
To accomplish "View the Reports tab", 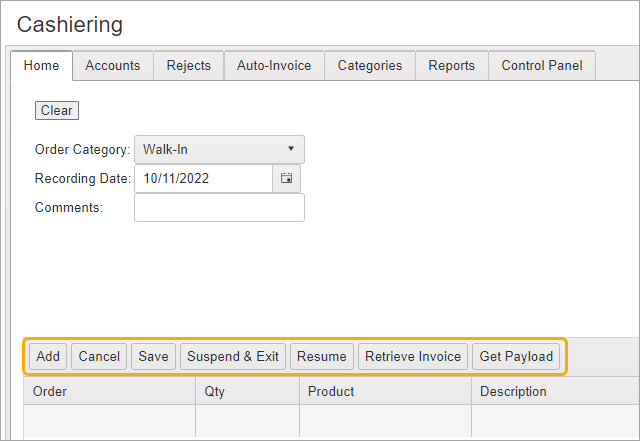I will tap(451, 65).
